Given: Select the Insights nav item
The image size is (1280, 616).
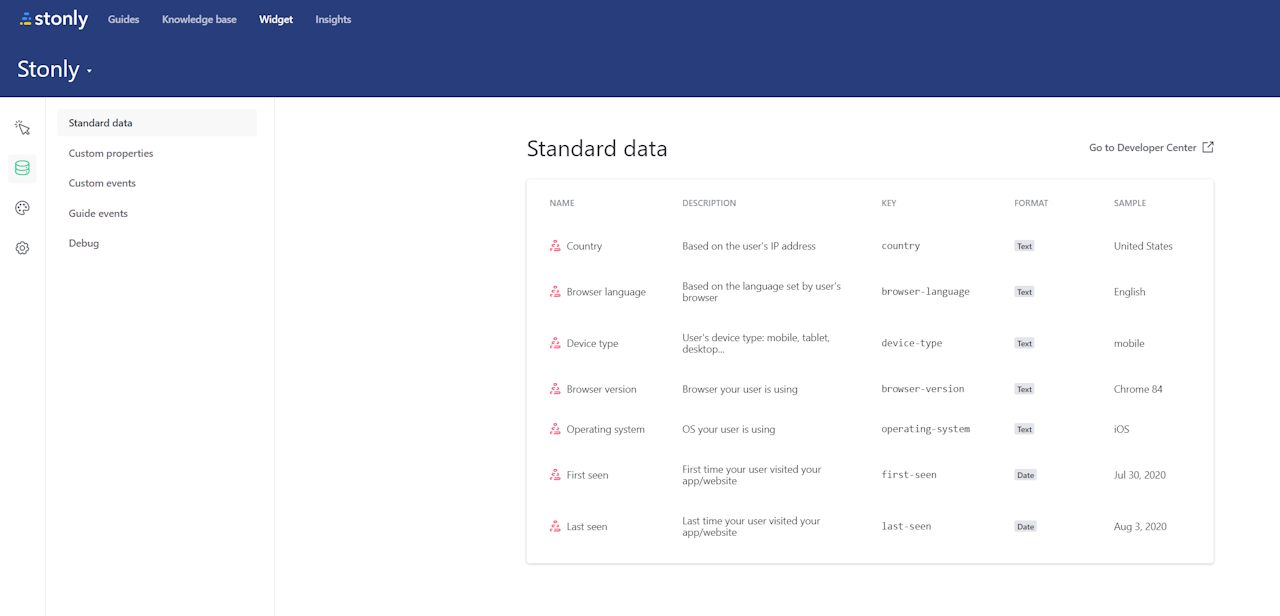Looking at the screenshot, I should [x=333, y=19].
